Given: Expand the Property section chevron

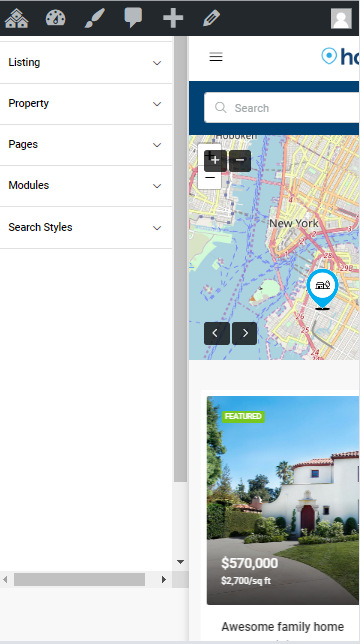Looking at the screenshot, I should pyautogui.click(x=157, y=104).
